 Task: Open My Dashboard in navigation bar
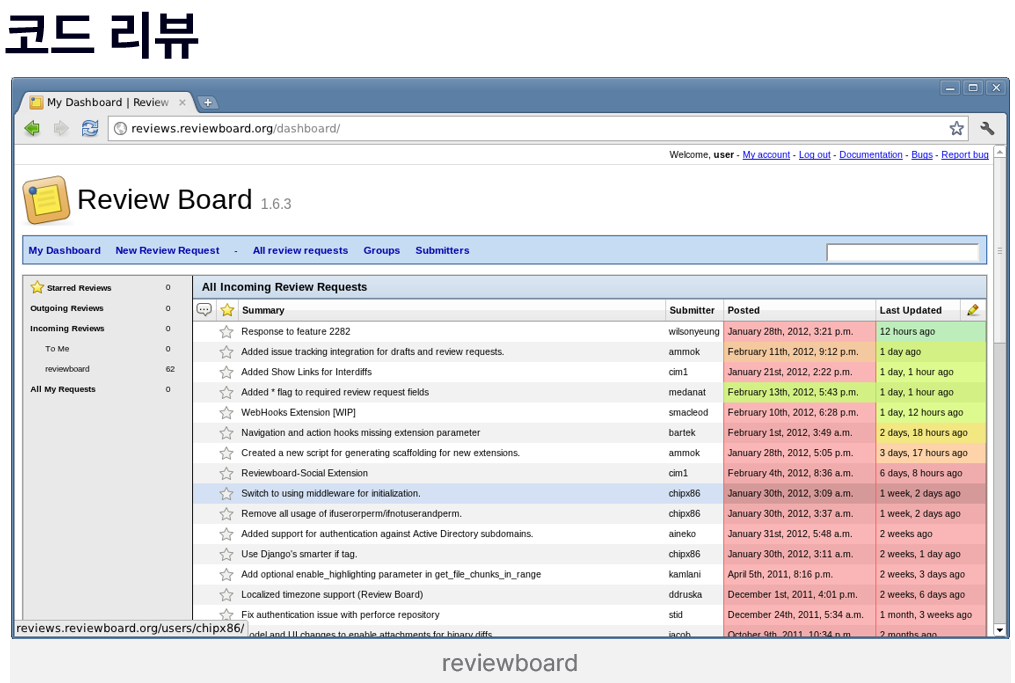click(64, 251)
